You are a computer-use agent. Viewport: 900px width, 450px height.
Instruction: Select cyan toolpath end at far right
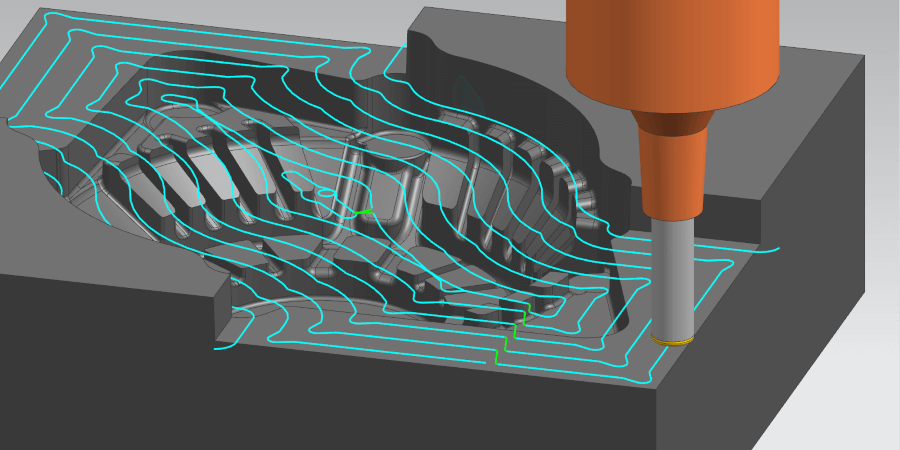pyautogui.click(x=778, y=246)
